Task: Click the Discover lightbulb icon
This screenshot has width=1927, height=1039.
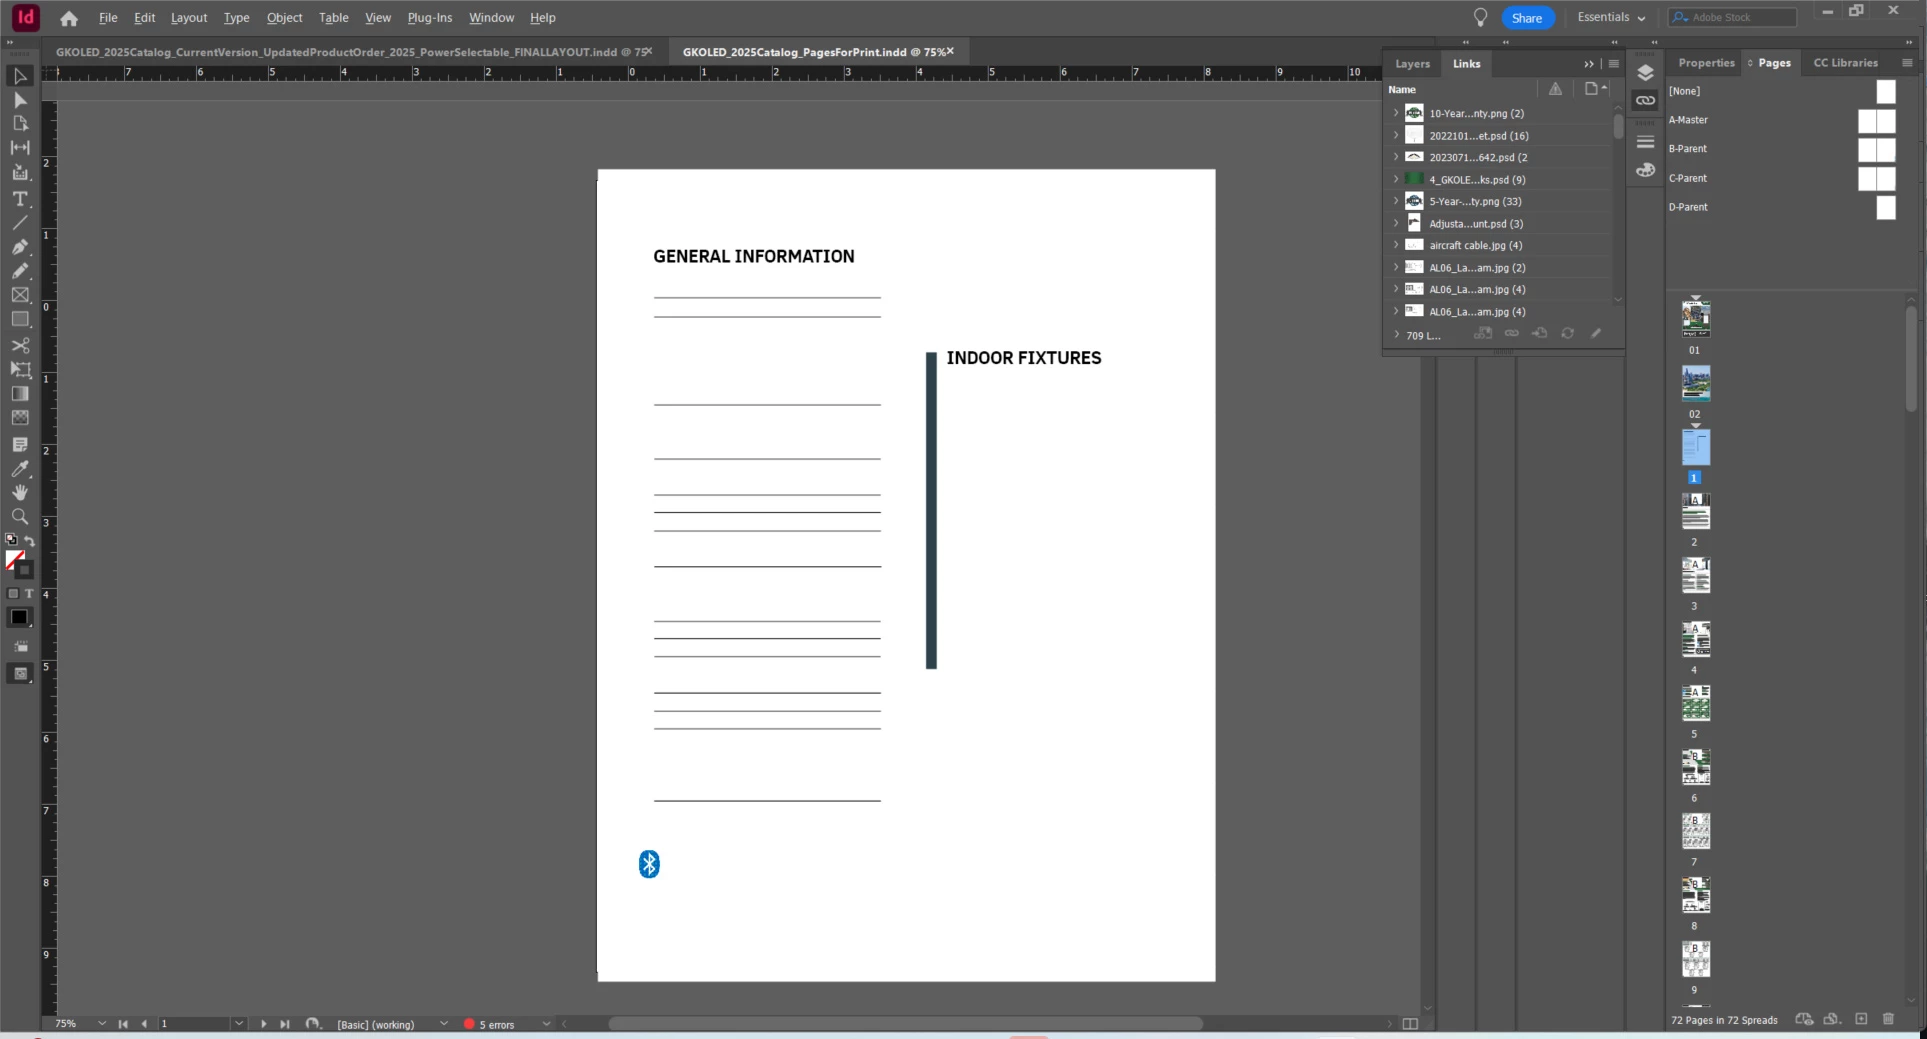Action: click(1480, 17)
